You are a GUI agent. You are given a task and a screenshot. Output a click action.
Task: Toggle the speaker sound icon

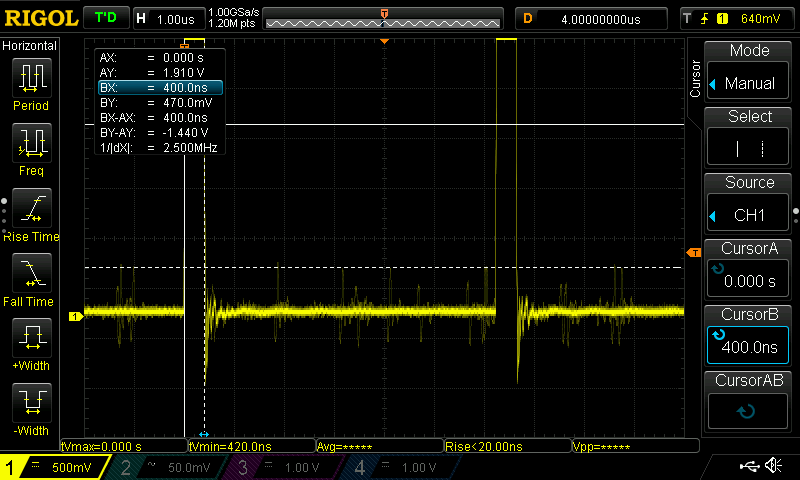pos(773,466)
